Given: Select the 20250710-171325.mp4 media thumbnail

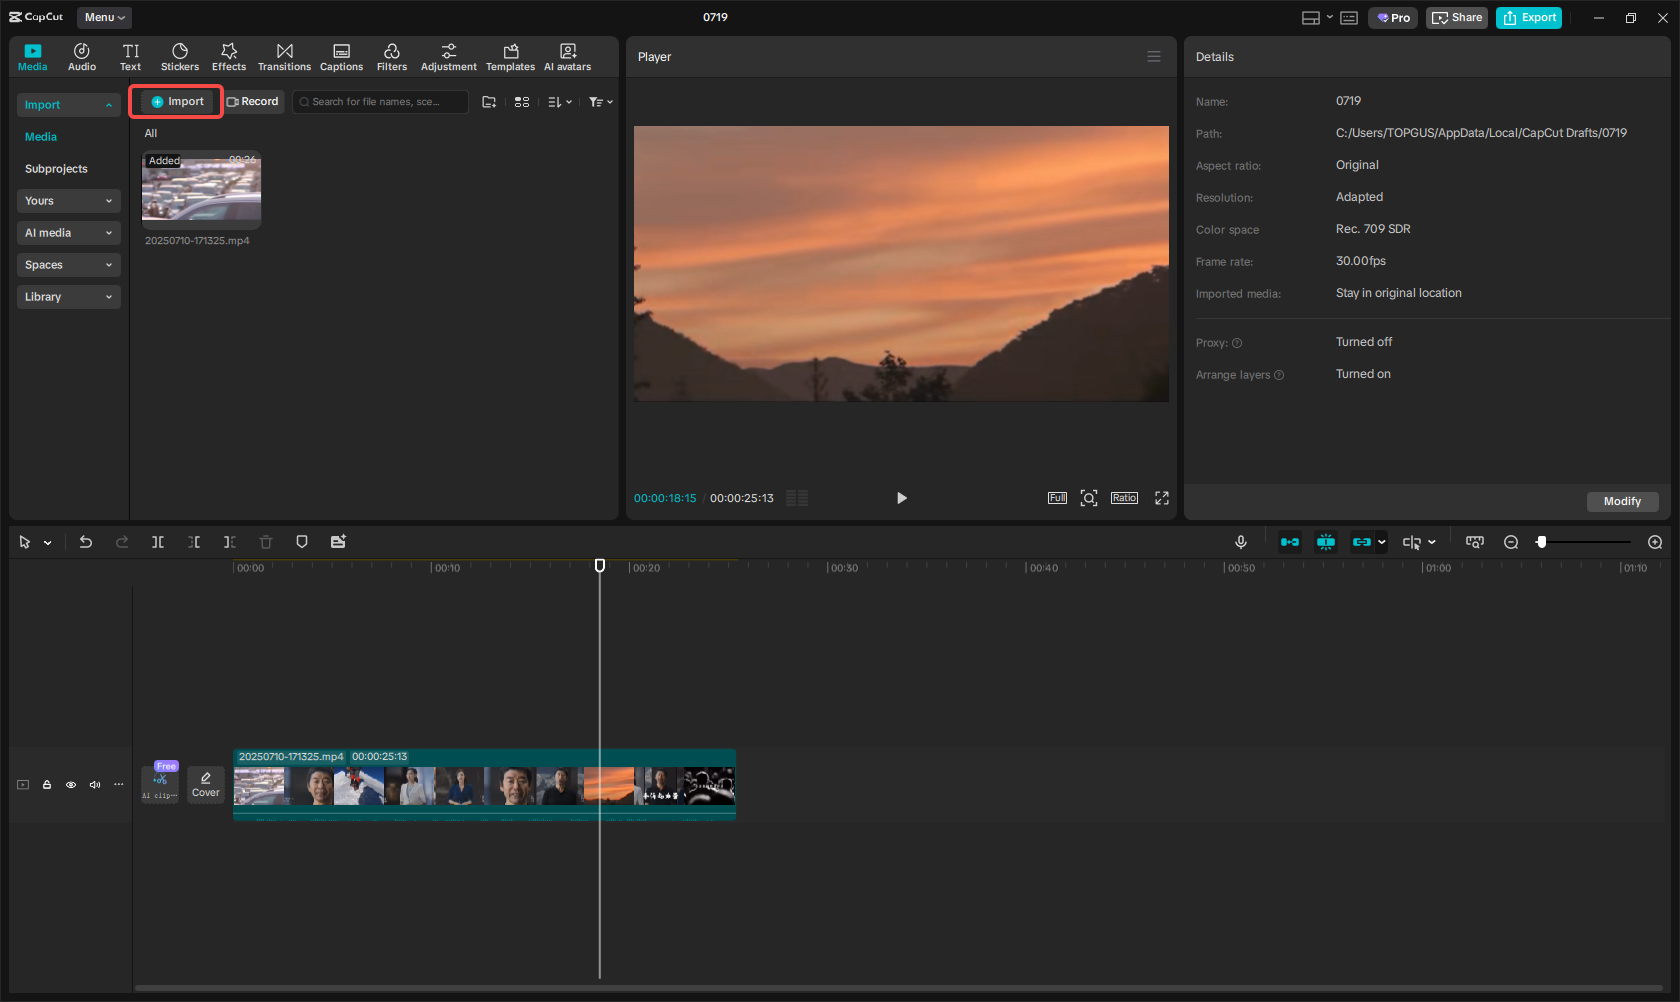Looking at the screenshot, I should point(201,189).
